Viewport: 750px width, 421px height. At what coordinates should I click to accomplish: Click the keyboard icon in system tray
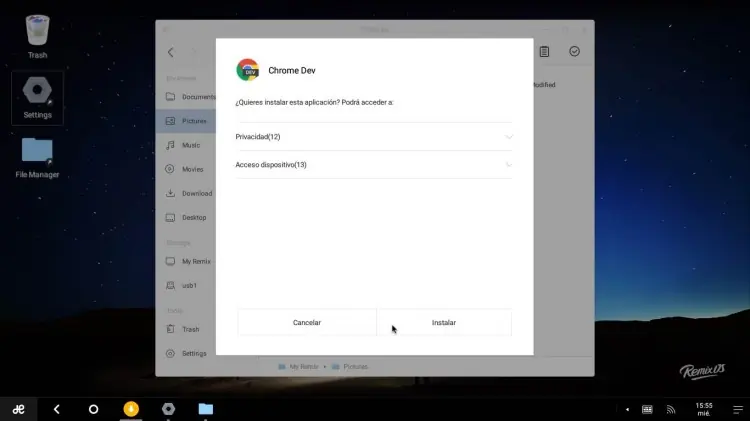pyautogui.click(x=647, y=410)
